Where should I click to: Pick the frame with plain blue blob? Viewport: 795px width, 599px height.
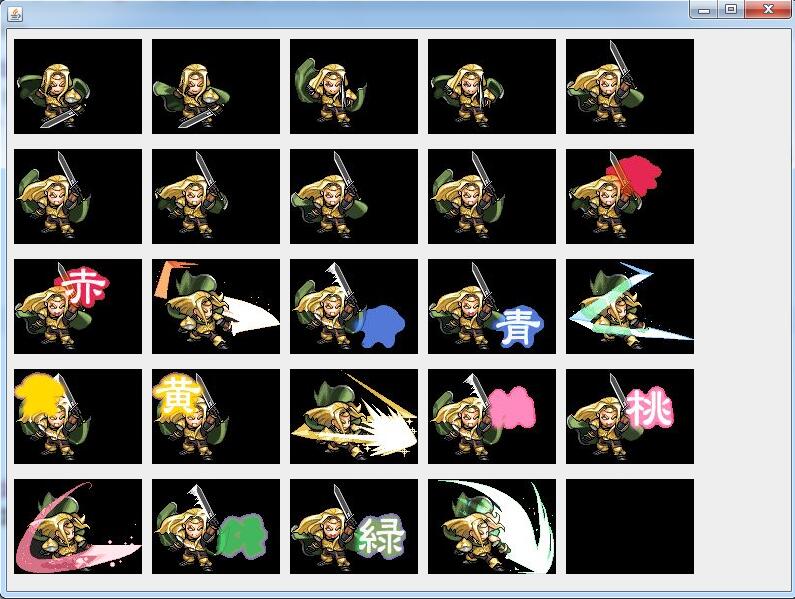click(x=354, y=306)
